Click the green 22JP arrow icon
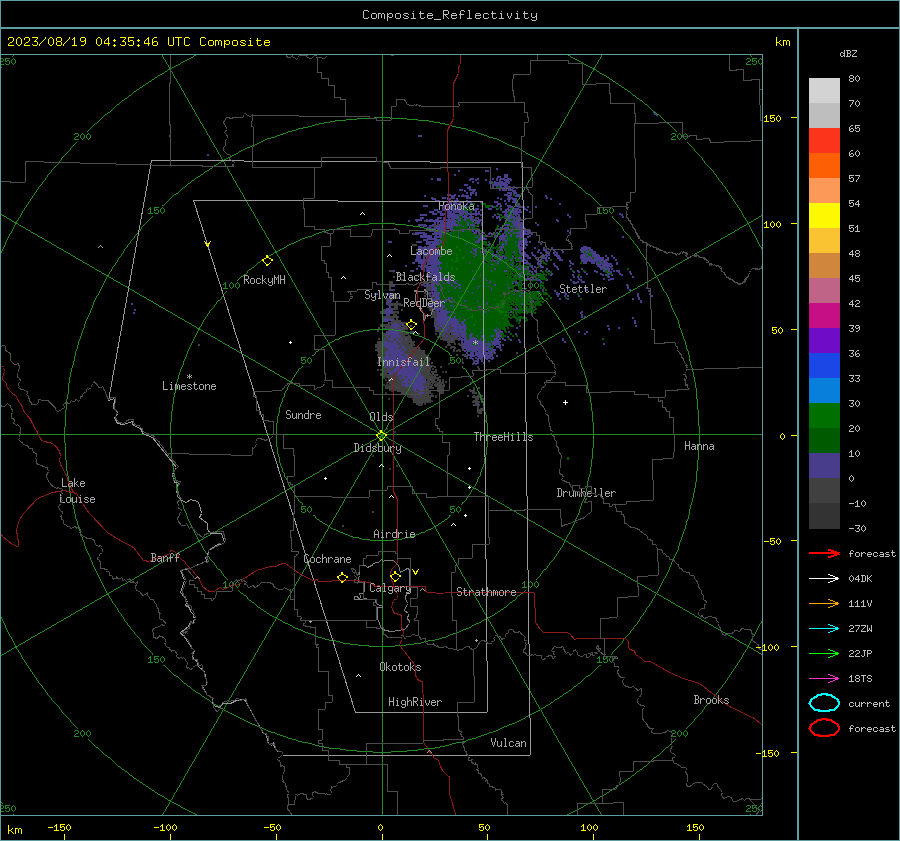The height and width of the screenshot is (841, 900). point(824,653)
